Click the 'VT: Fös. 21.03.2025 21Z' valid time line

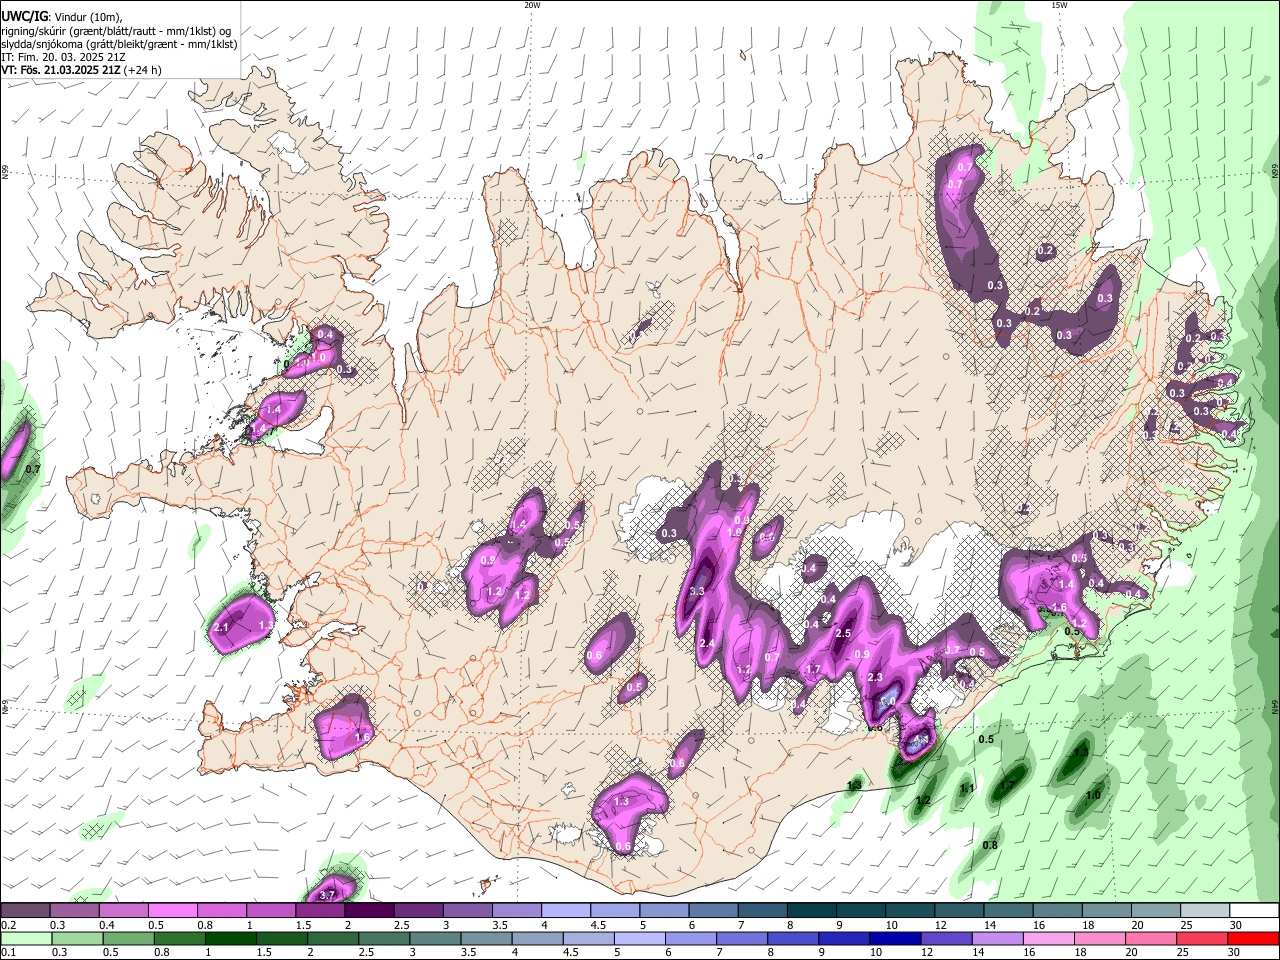pyautogui.click(x=62, y=70)
